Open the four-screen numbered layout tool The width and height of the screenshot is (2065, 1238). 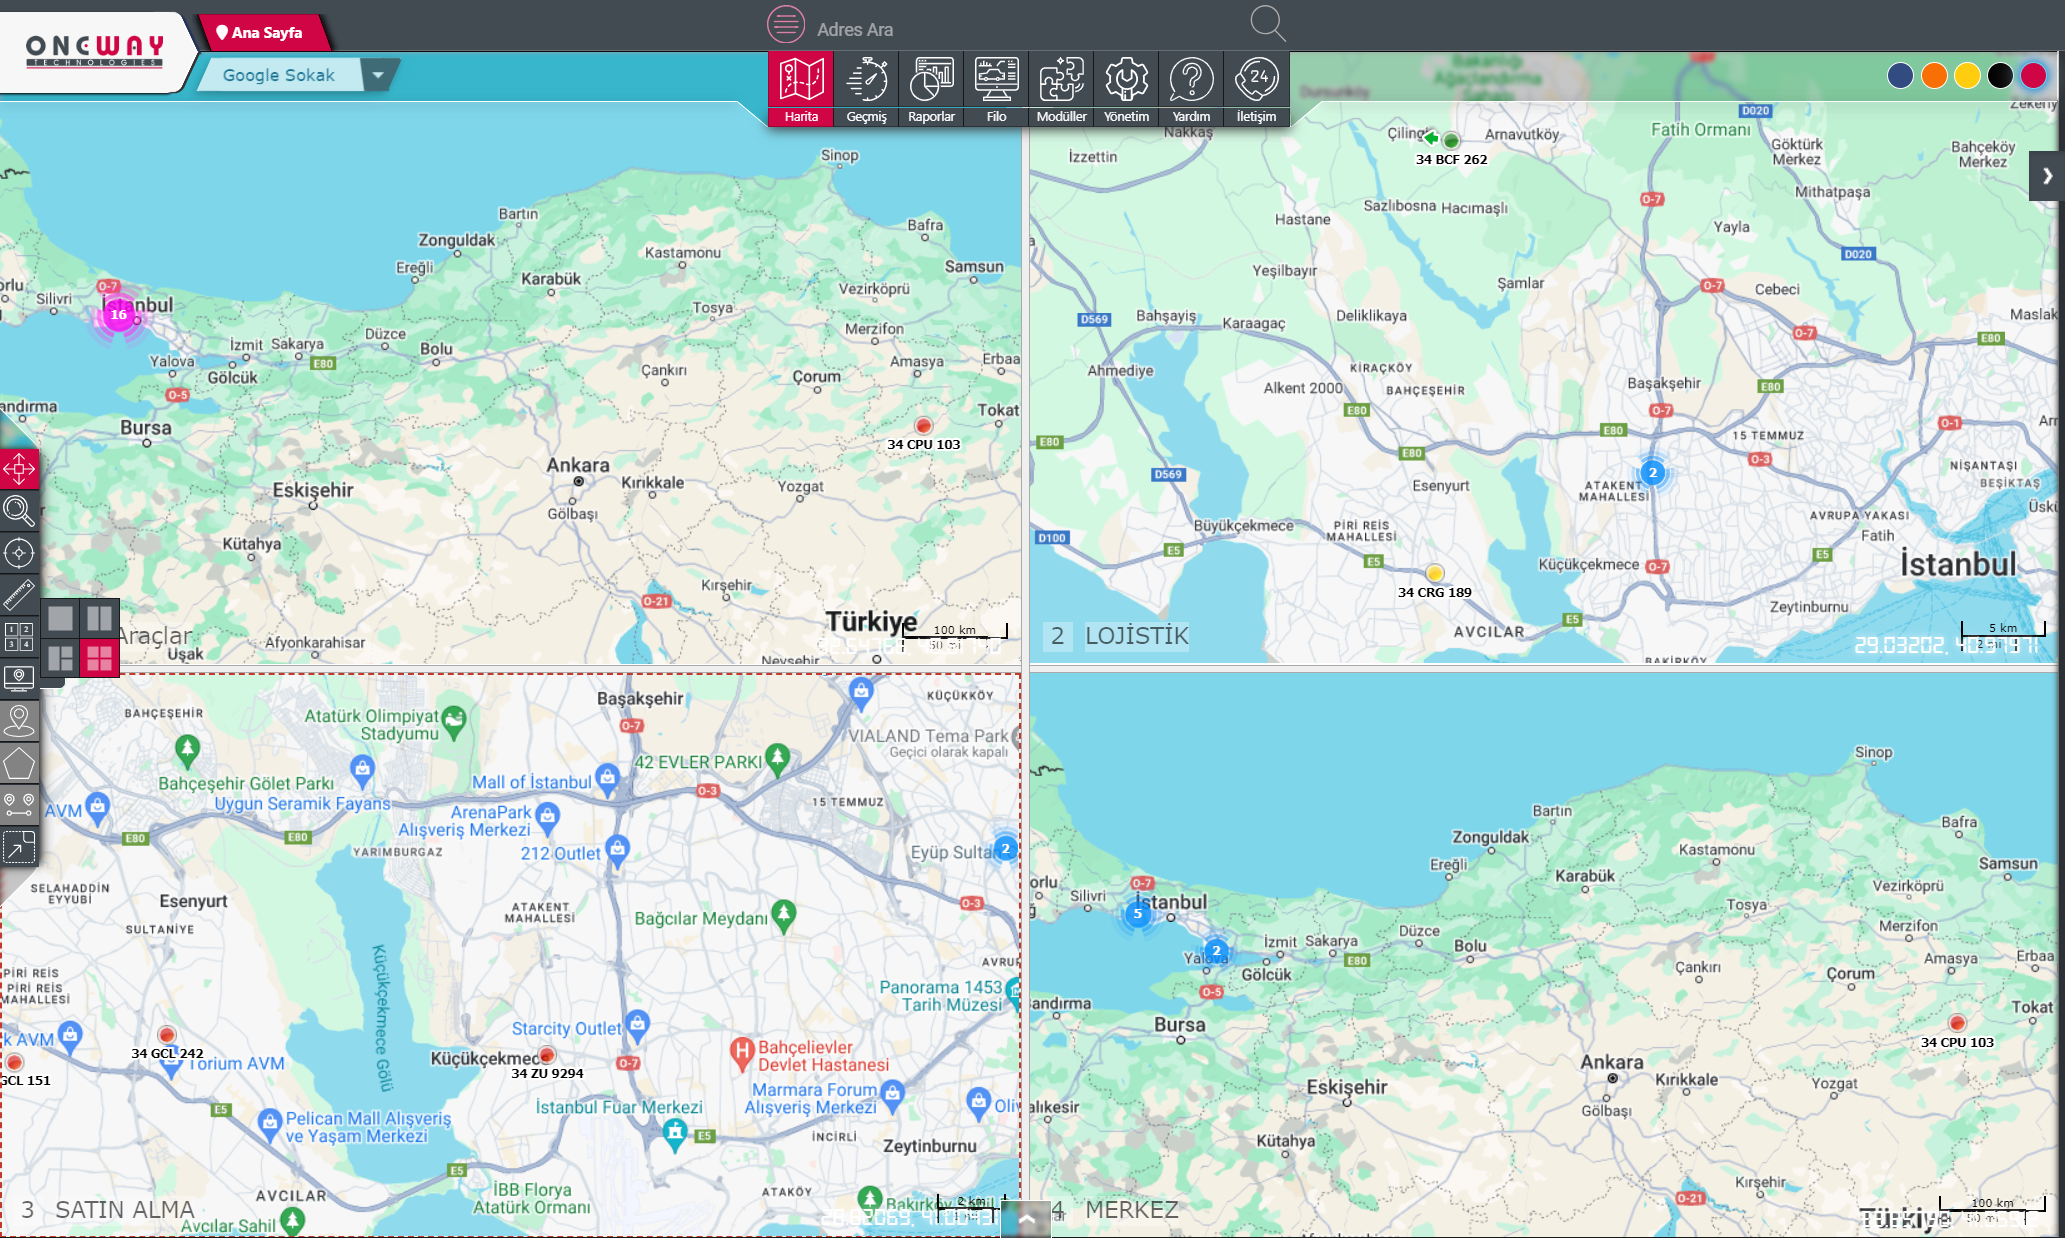[19, 636]
